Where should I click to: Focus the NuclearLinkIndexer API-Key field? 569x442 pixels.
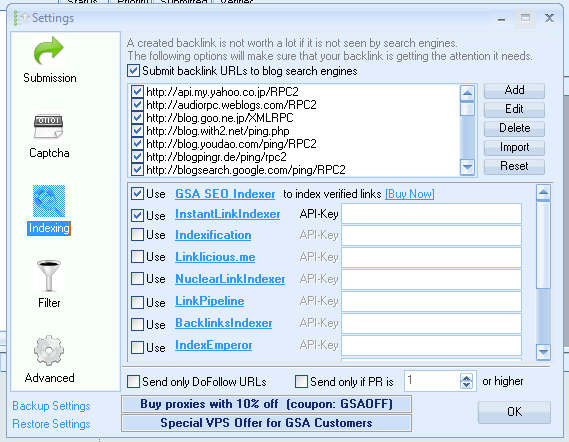(x=431, y=279)
